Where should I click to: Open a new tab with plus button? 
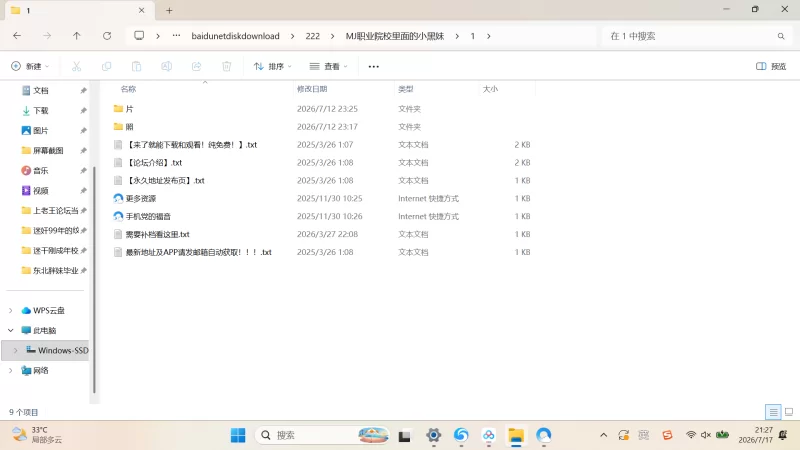tap(169, 10)
